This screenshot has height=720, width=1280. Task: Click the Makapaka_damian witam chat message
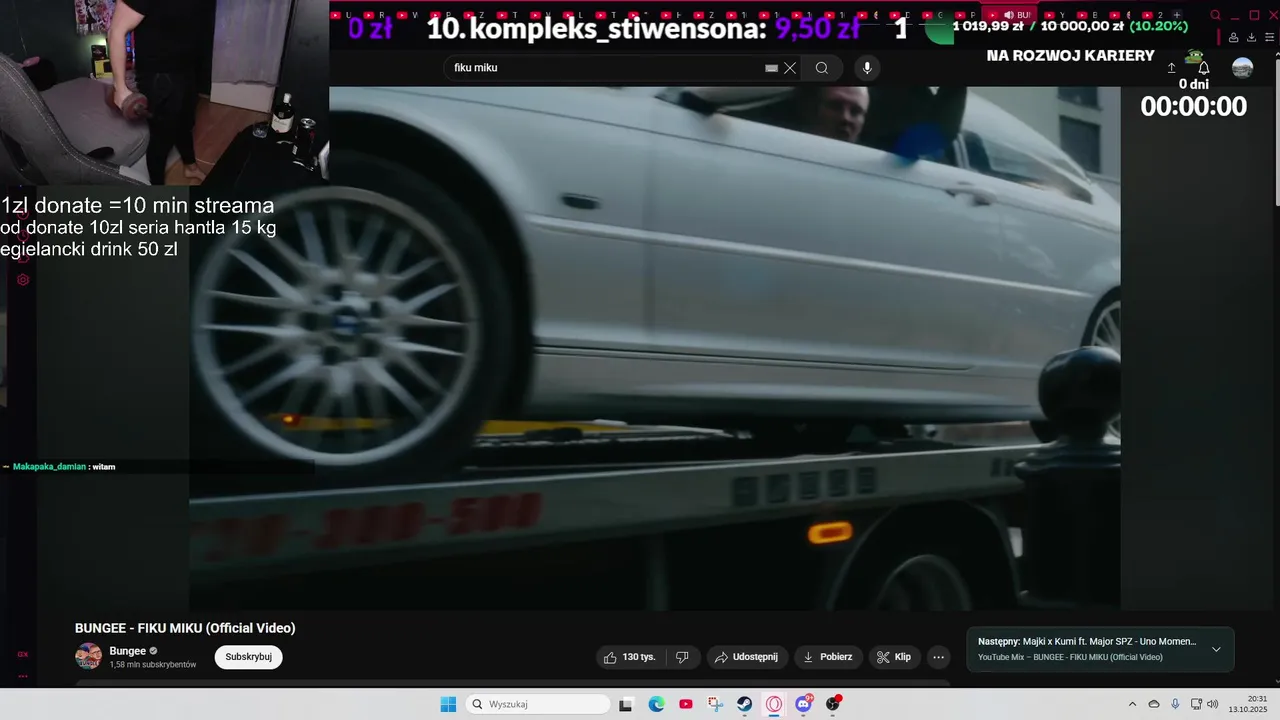64,467
